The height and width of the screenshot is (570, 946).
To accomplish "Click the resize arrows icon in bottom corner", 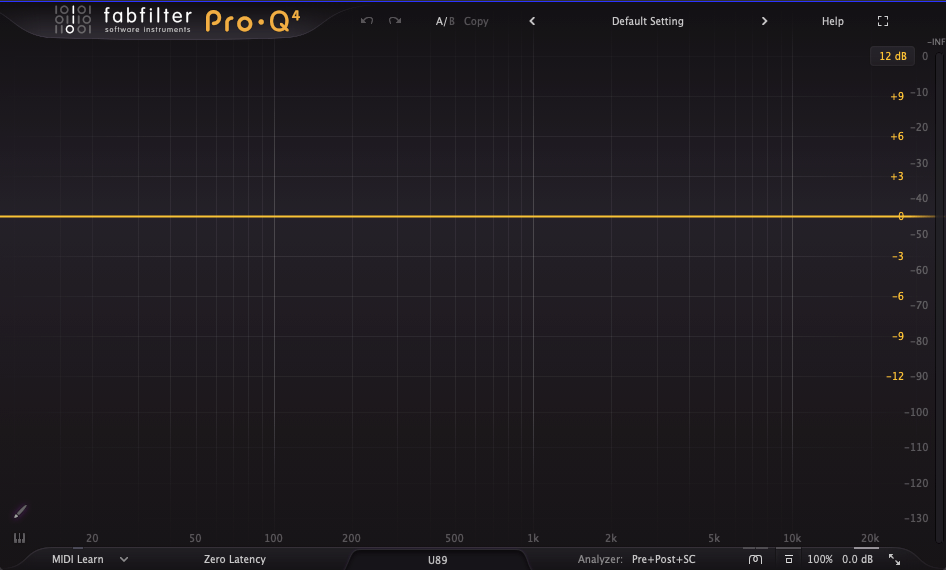I will coord(894,560).
